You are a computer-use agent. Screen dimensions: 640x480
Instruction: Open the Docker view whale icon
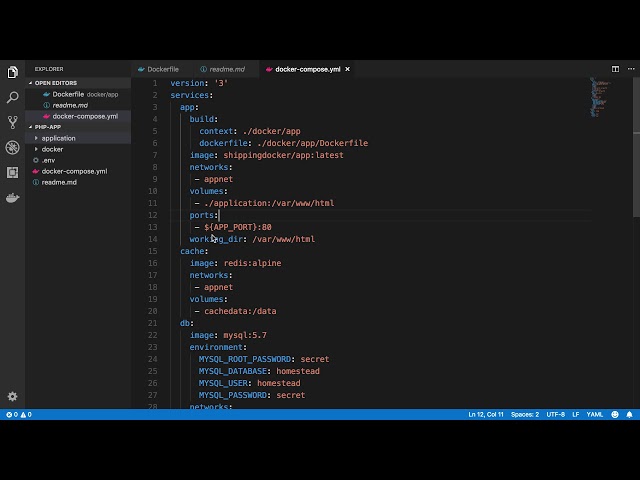(13, 198)
